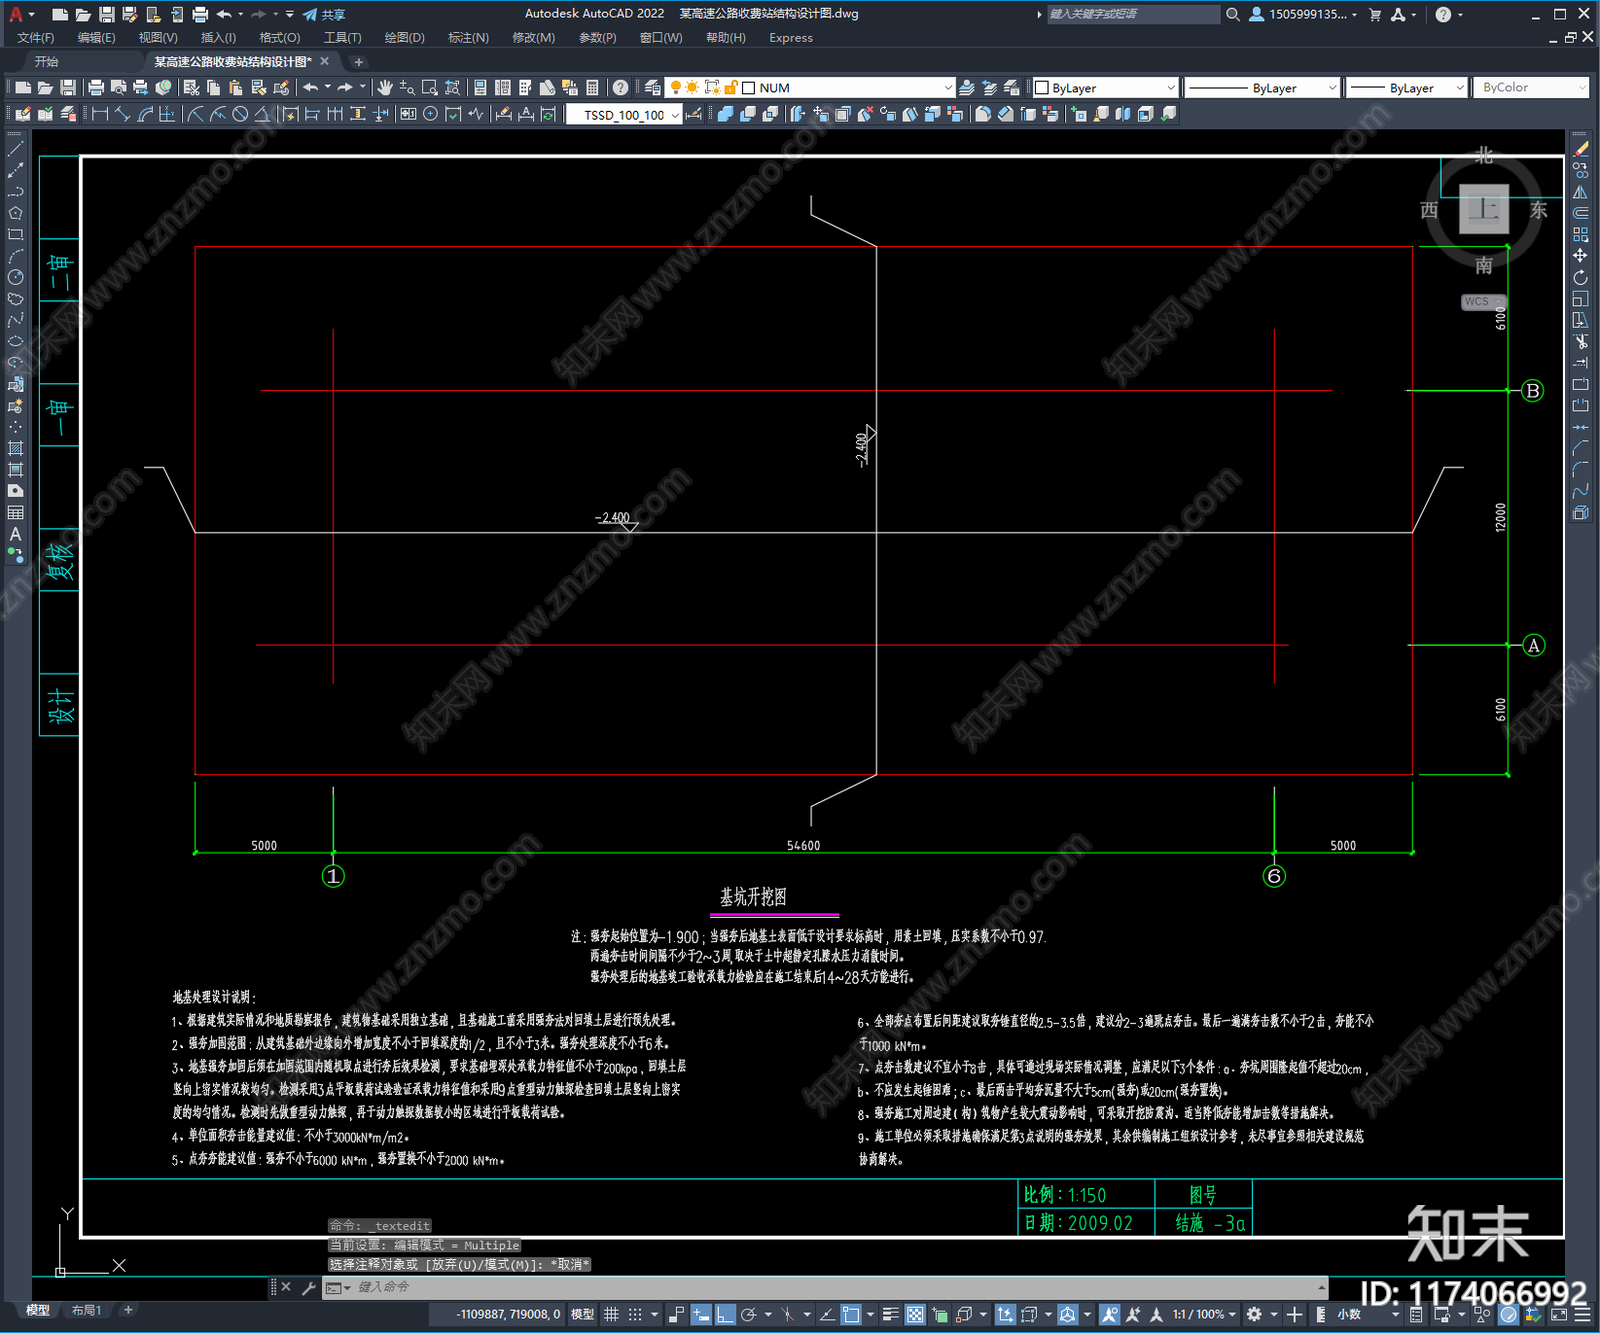1600x1333 pixels.
Task: Select the Pan hand tool
Action: (385, 88)
